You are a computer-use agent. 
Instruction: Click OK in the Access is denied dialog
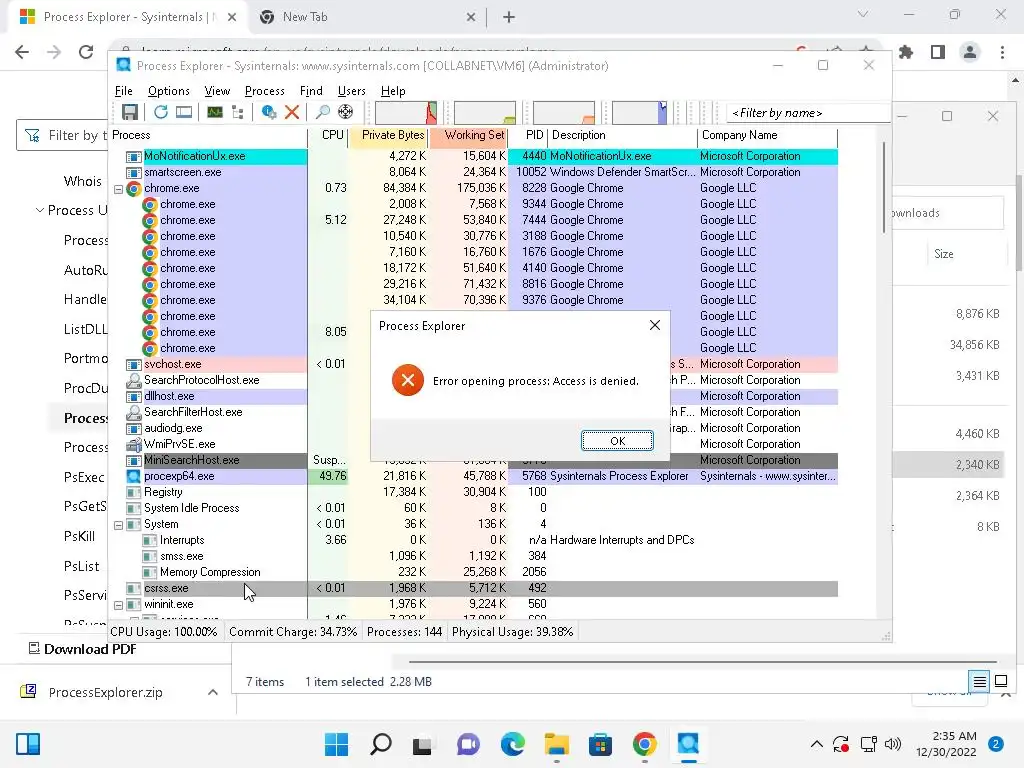pyautogui.click(x=617, y=441)
